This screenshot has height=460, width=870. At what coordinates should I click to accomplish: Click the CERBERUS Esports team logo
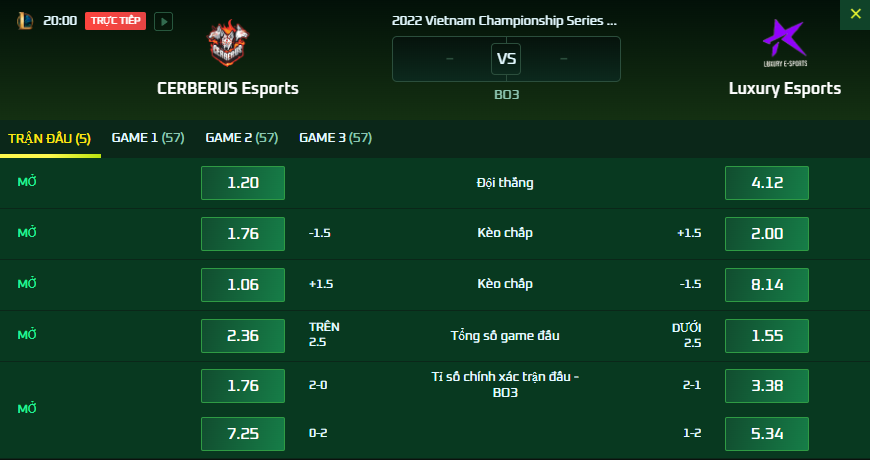[227, 43]
